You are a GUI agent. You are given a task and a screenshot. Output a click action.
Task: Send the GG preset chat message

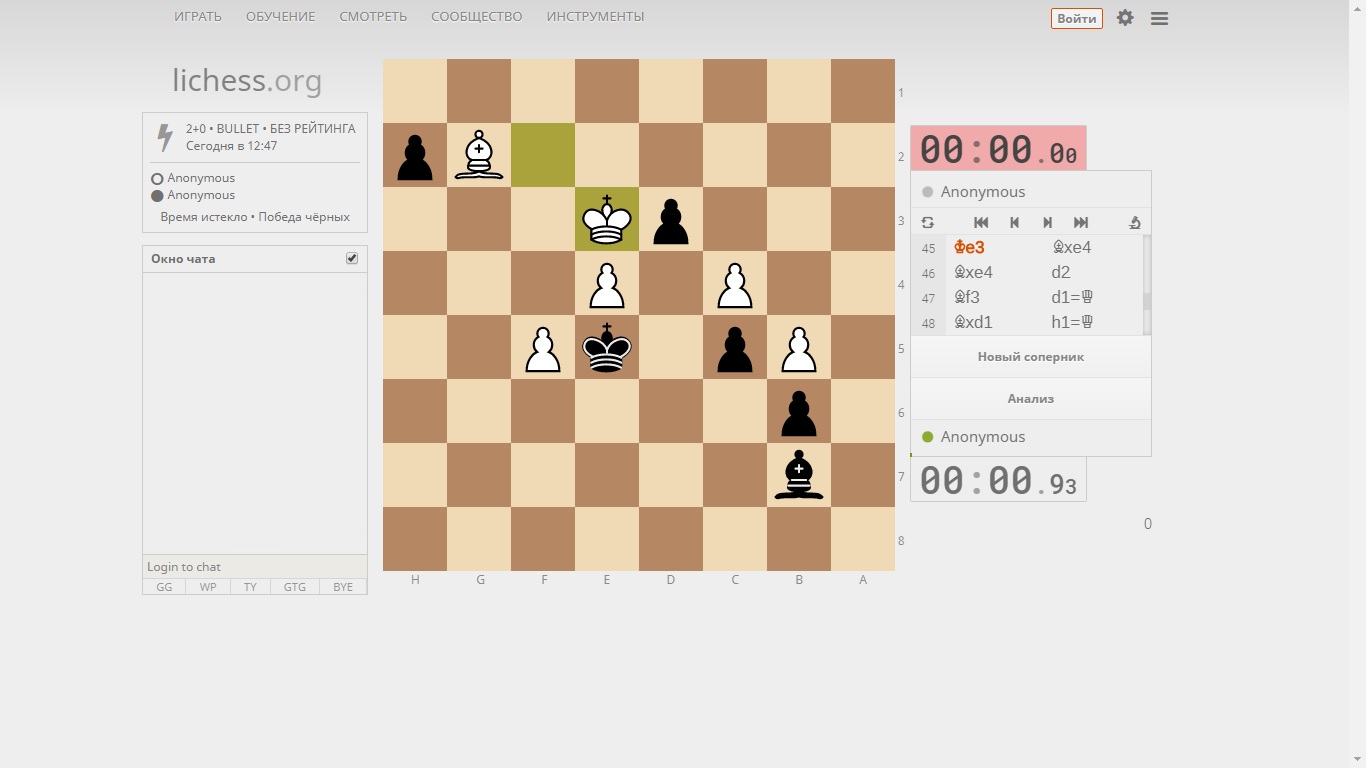(x=164, y=587)
